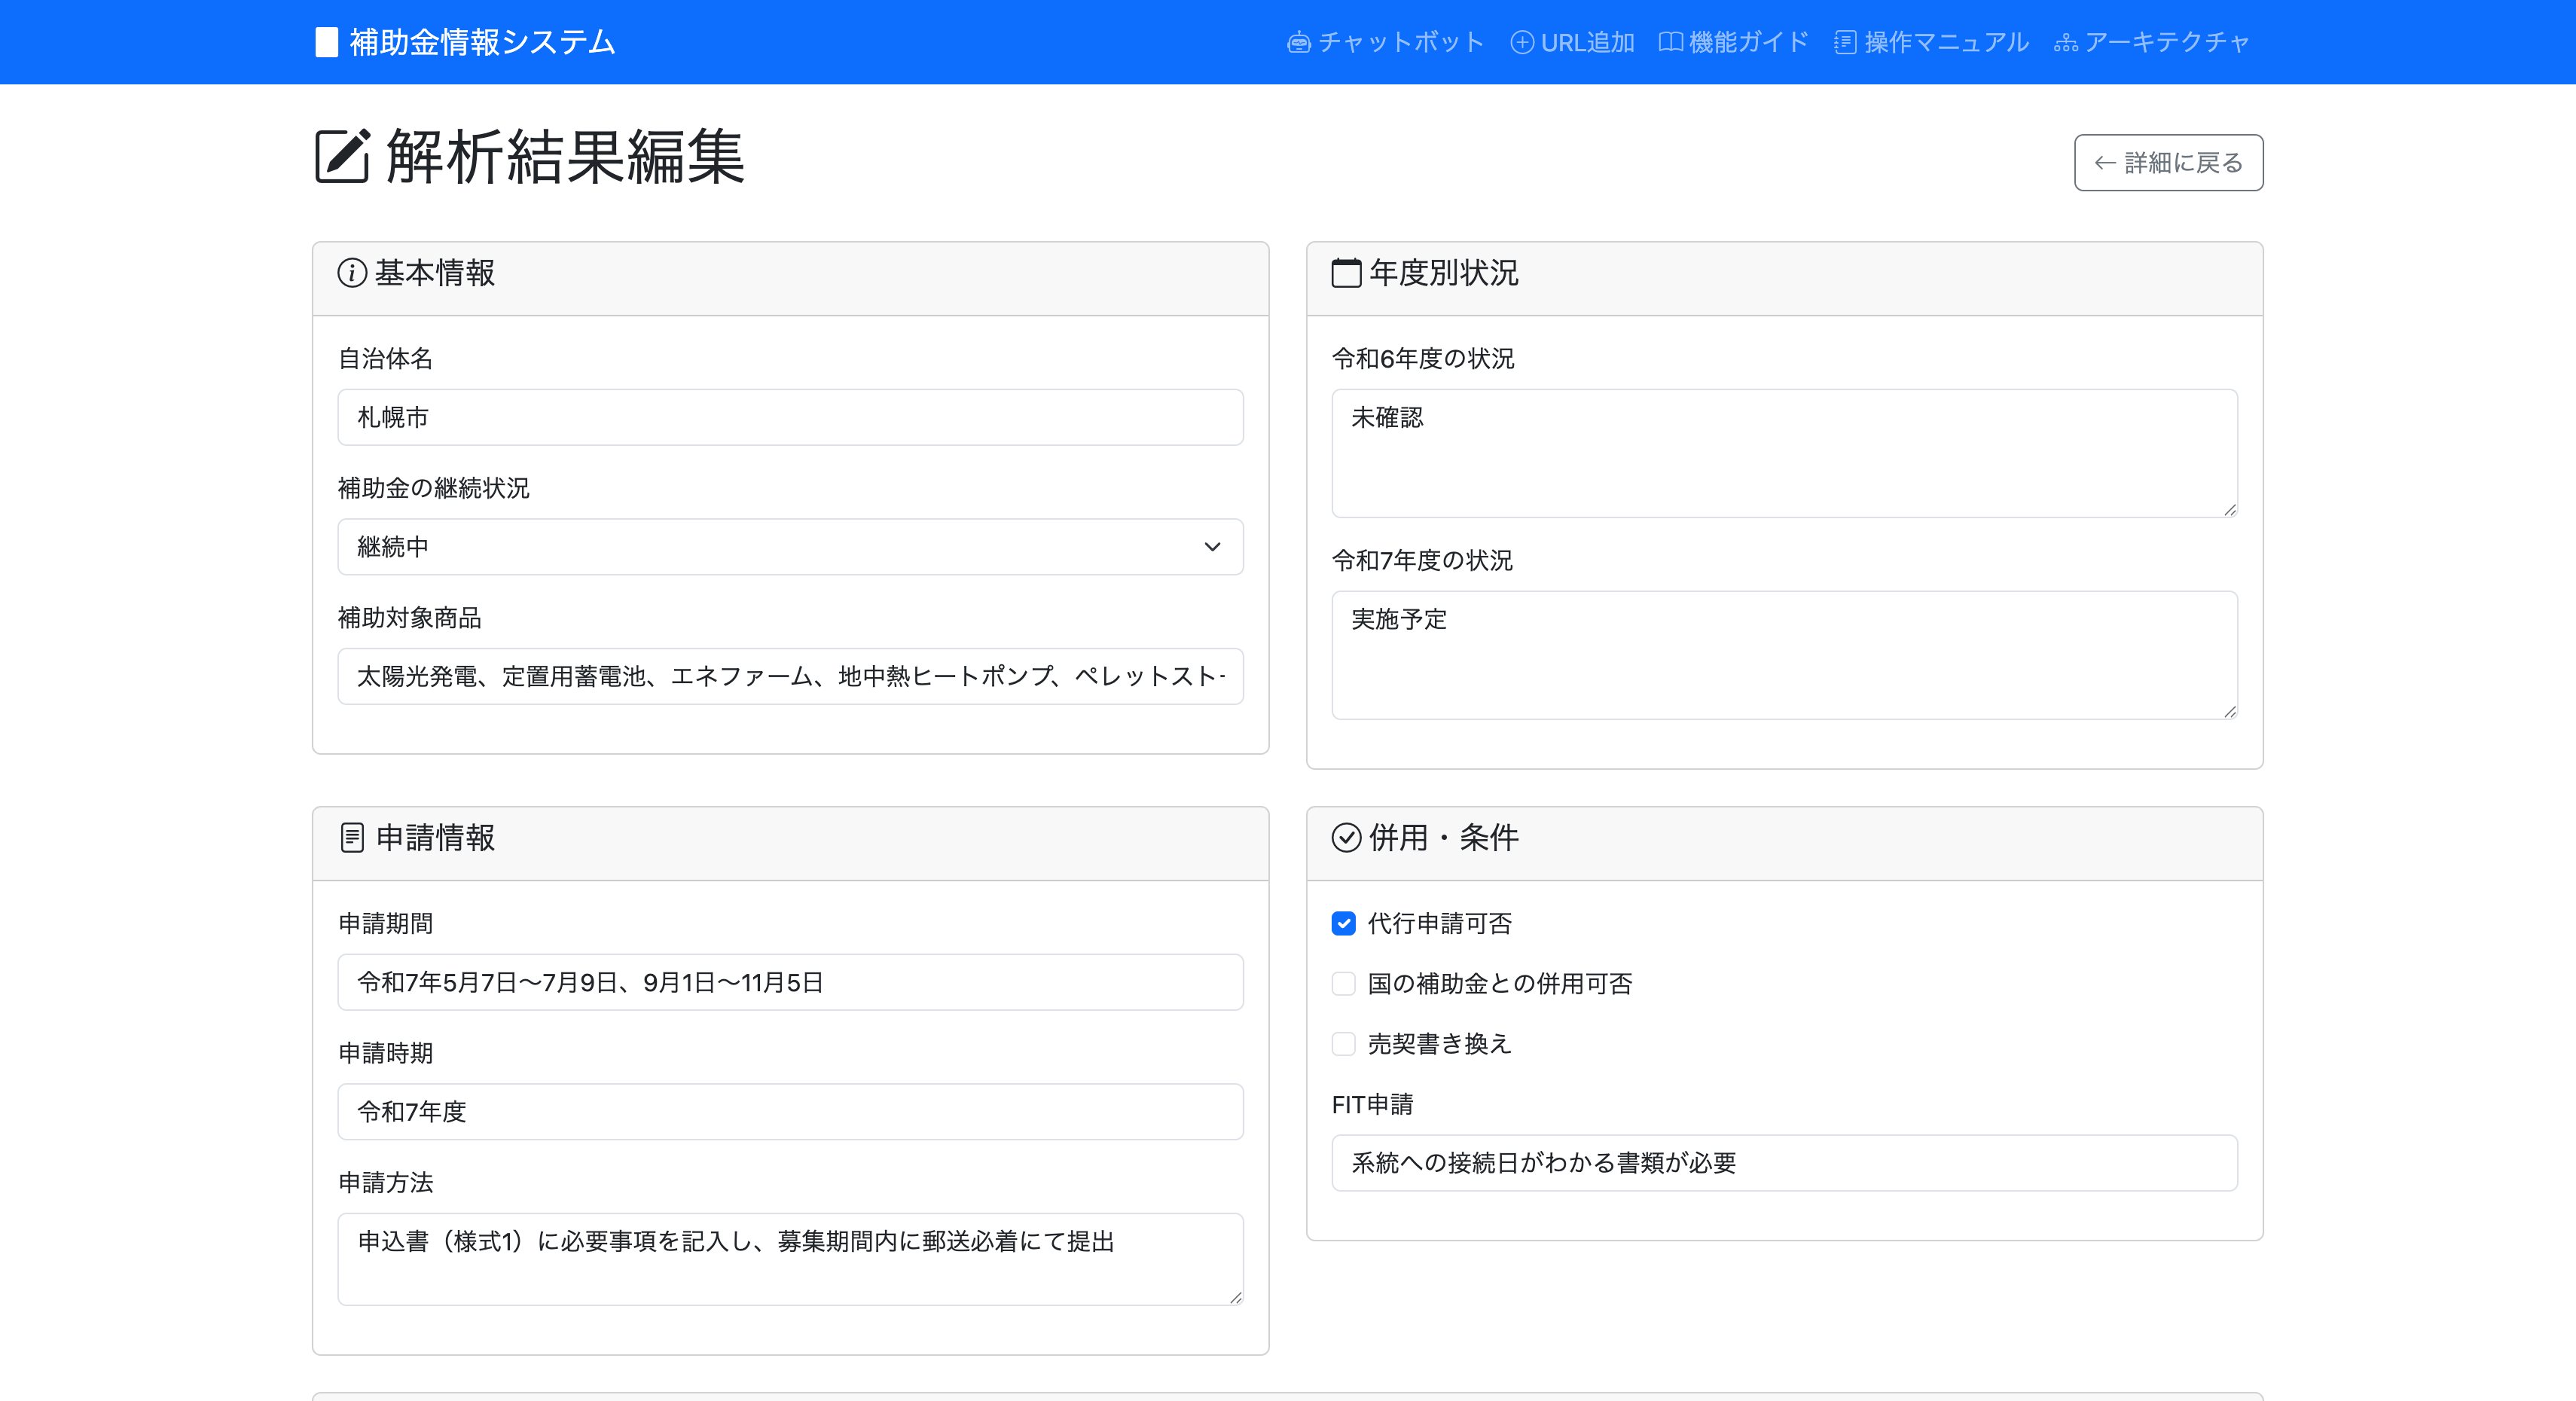Uncheck the 代行申請可否 checkbox

click(x=1343, y=924)
